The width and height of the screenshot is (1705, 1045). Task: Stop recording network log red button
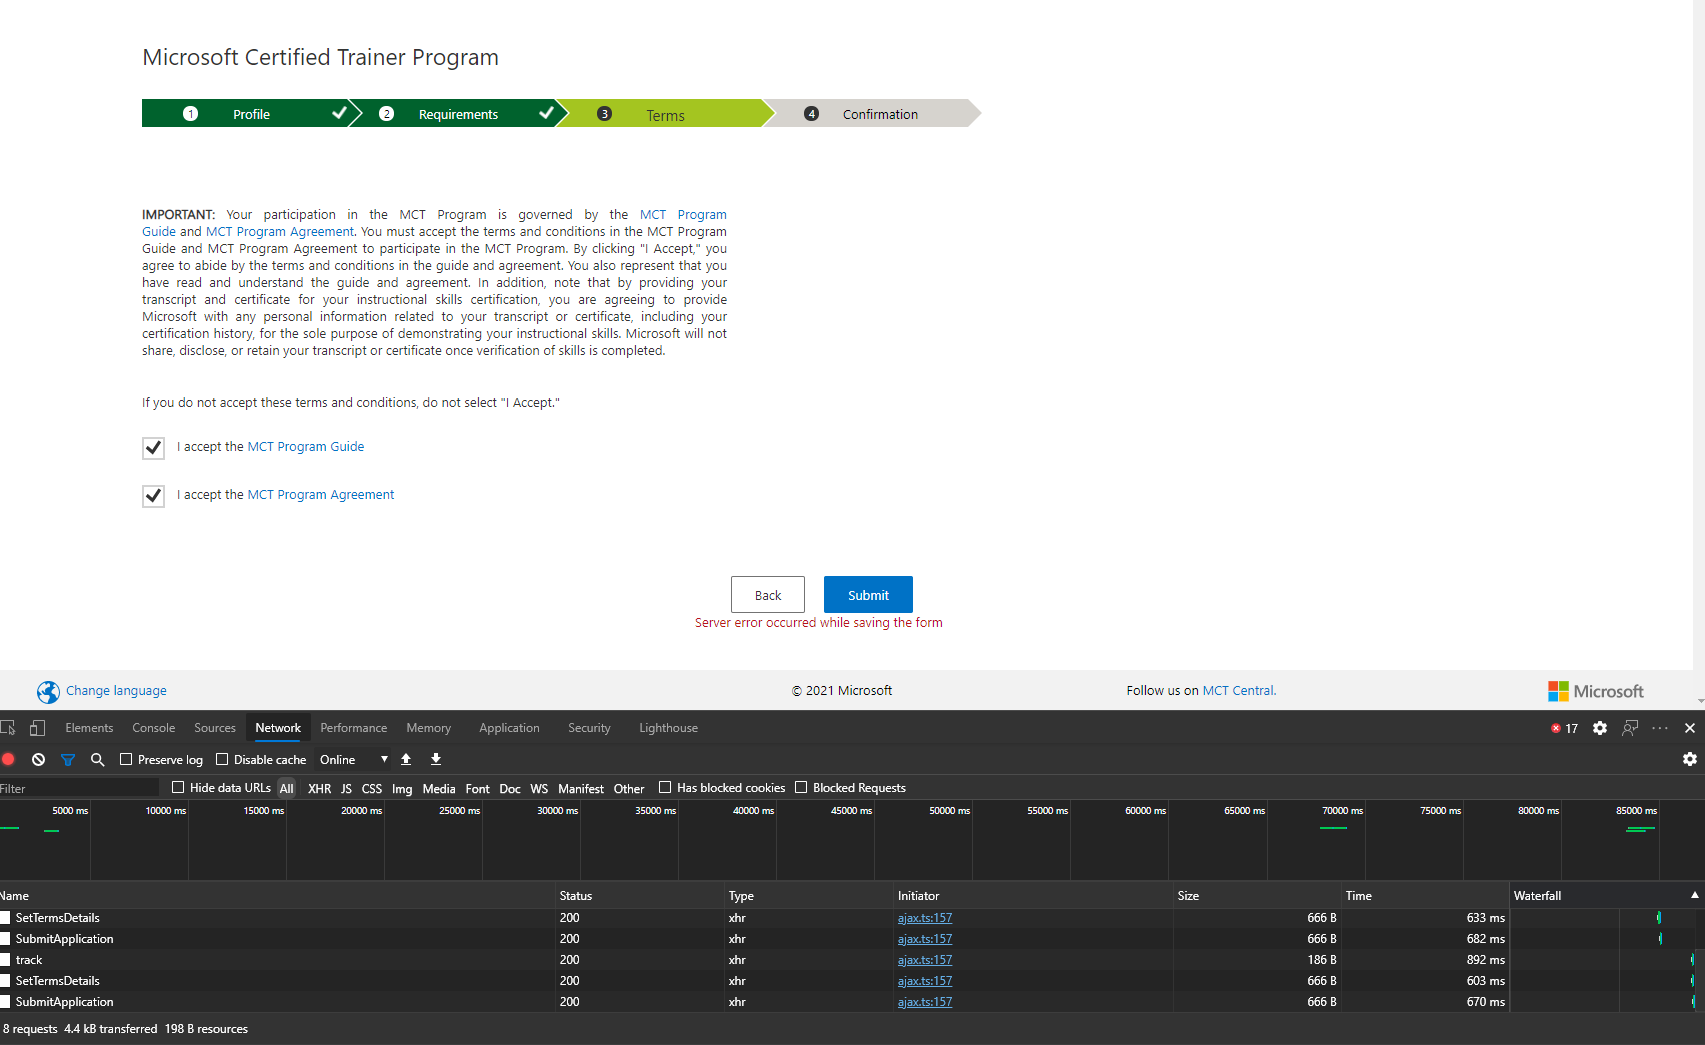click(x=9, y=759)
